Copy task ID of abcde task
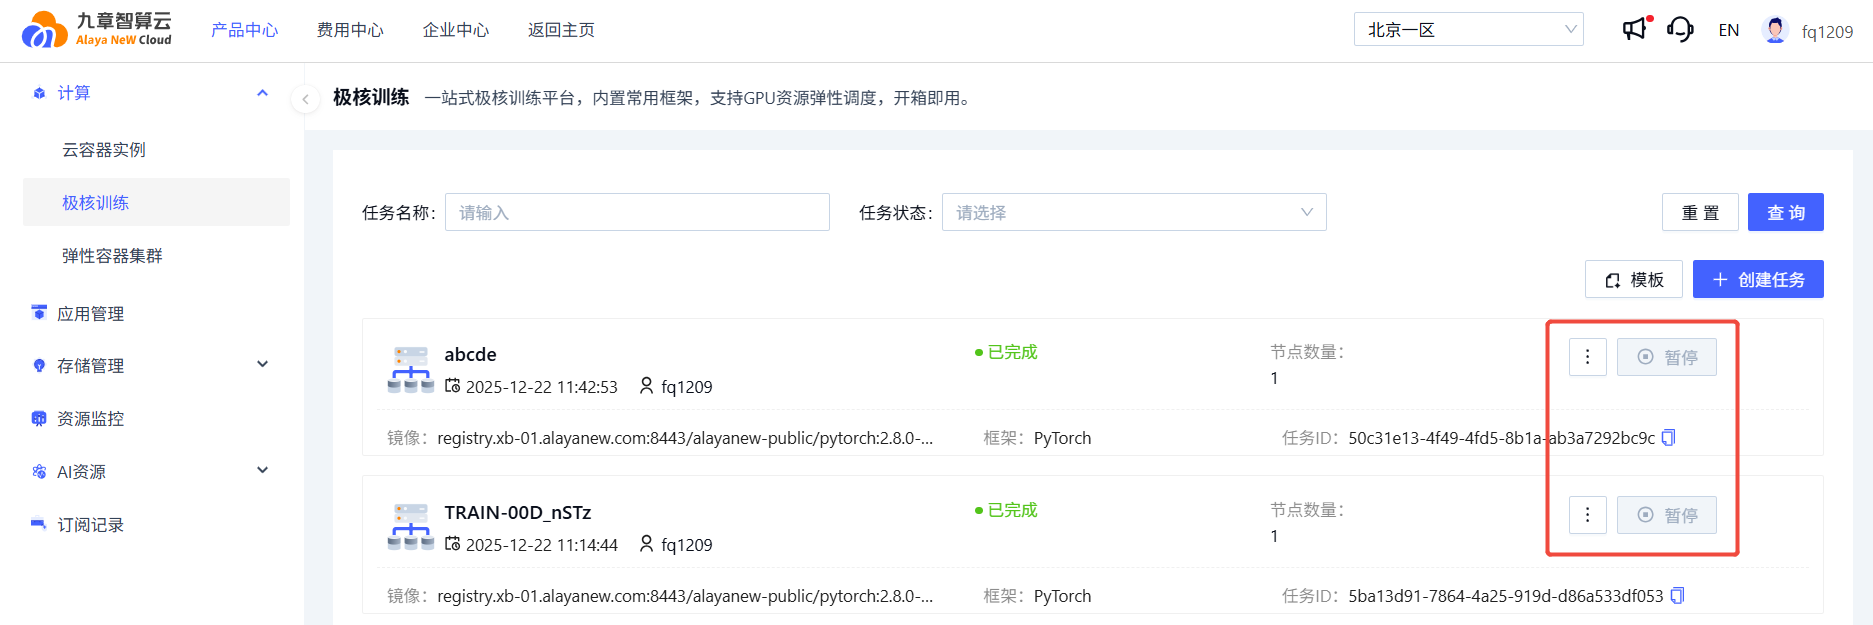The width and height of the screenshot is (1873, 625). tap(1668, 438)
